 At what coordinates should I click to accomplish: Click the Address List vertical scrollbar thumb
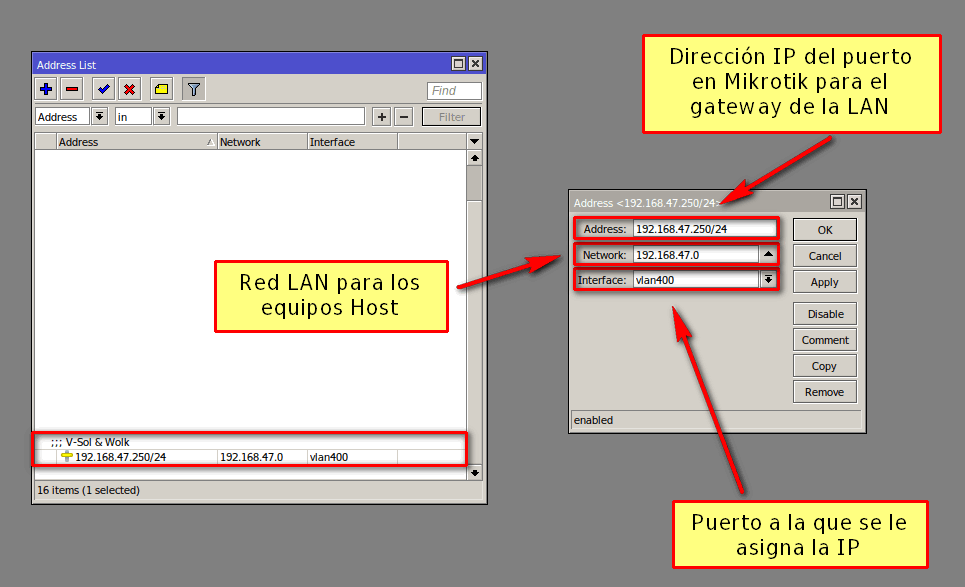point(474,183)
